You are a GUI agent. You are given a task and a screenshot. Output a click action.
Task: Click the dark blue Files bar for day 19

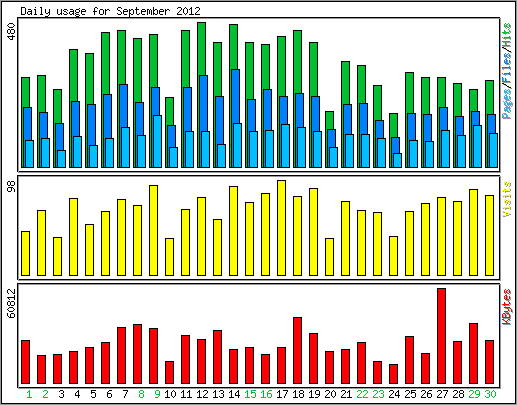coord(315,114)
